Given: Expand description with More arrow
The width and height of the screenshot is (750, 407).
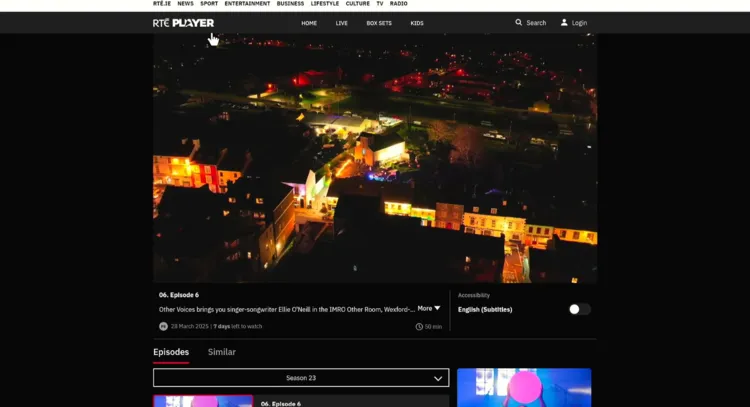Looking at the screenshot, I should tap(429, 308).
